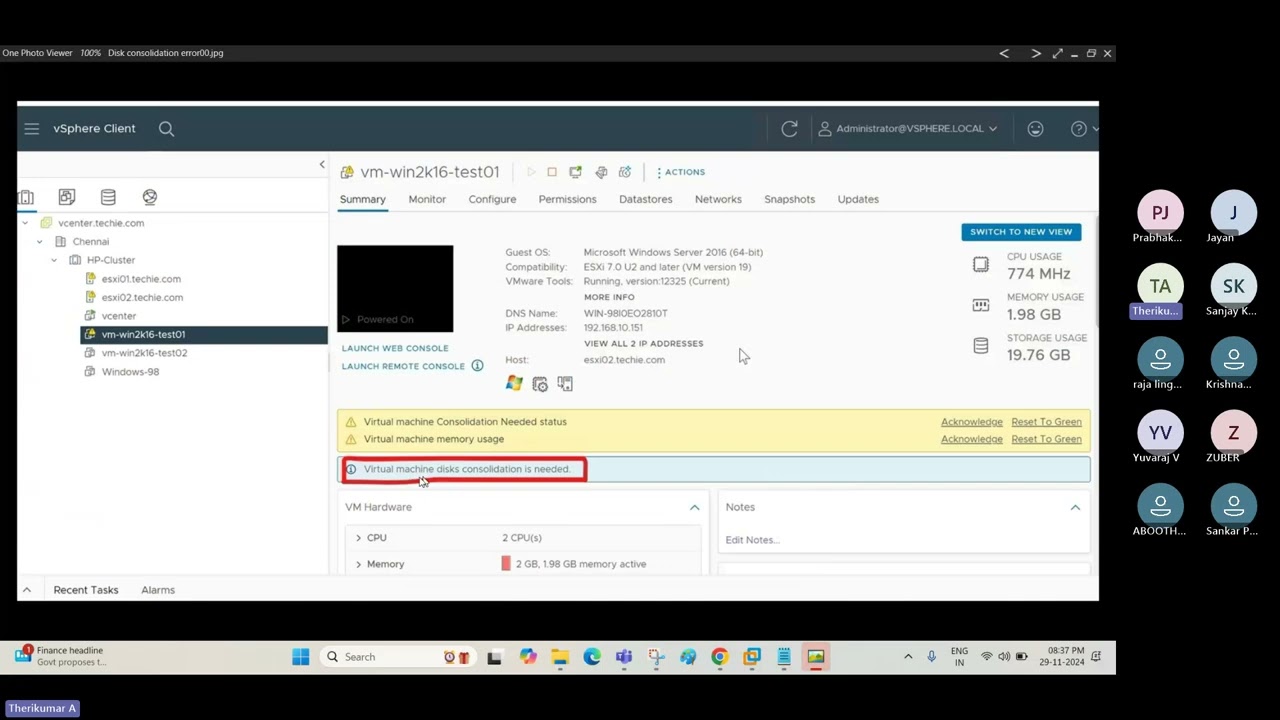
Task: Go to previous image in One Photo Viewer
Action: tap(1004, 53)
